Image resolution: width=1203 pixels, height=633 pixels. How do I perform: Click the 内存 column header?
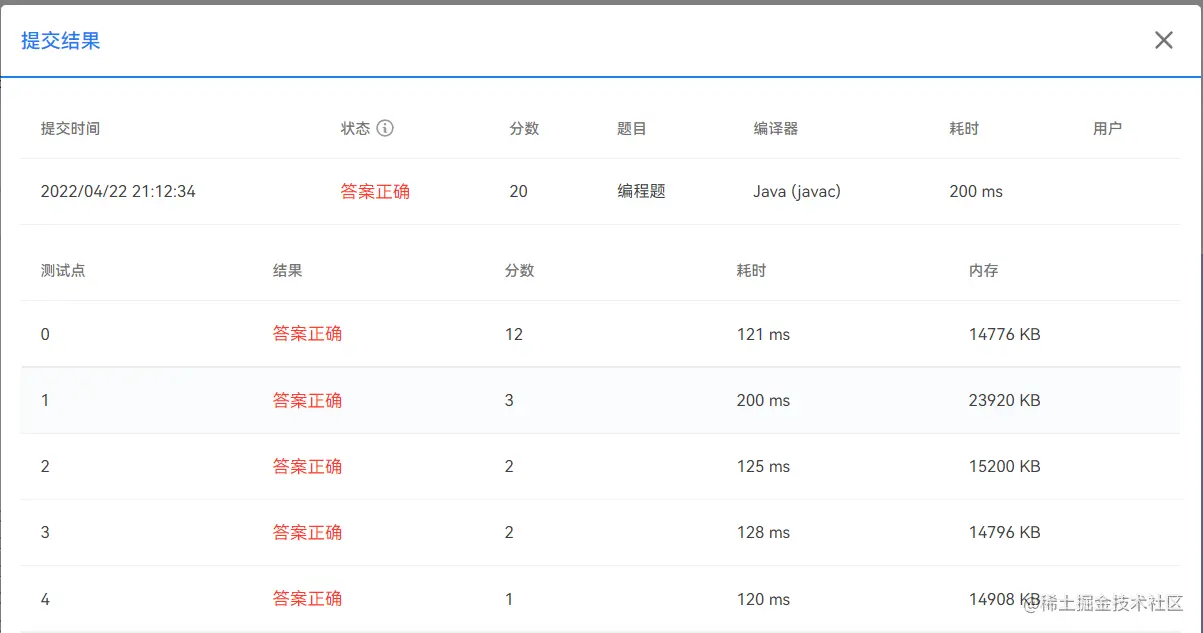983,271
